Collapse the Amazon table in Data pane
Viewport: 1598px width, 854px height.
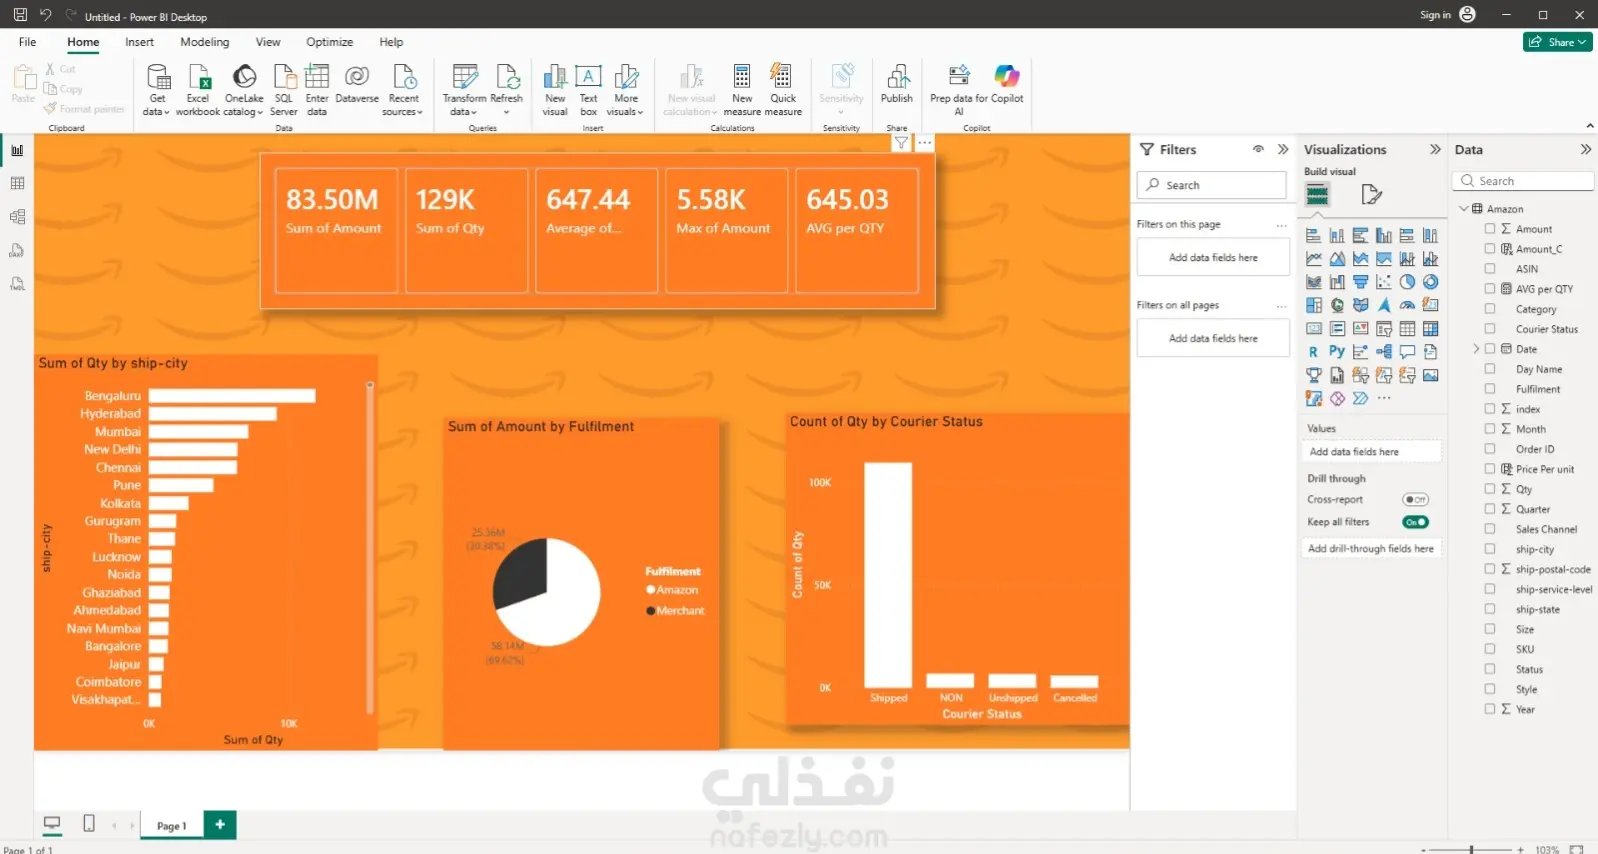pyautogui.click(x=1464, y=209)
